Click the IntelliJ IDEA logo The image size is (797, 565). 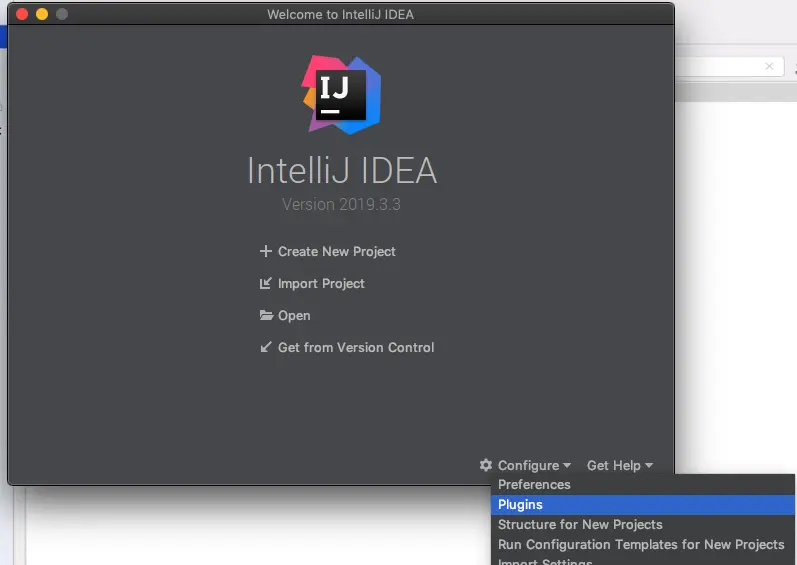pos(341,95)
